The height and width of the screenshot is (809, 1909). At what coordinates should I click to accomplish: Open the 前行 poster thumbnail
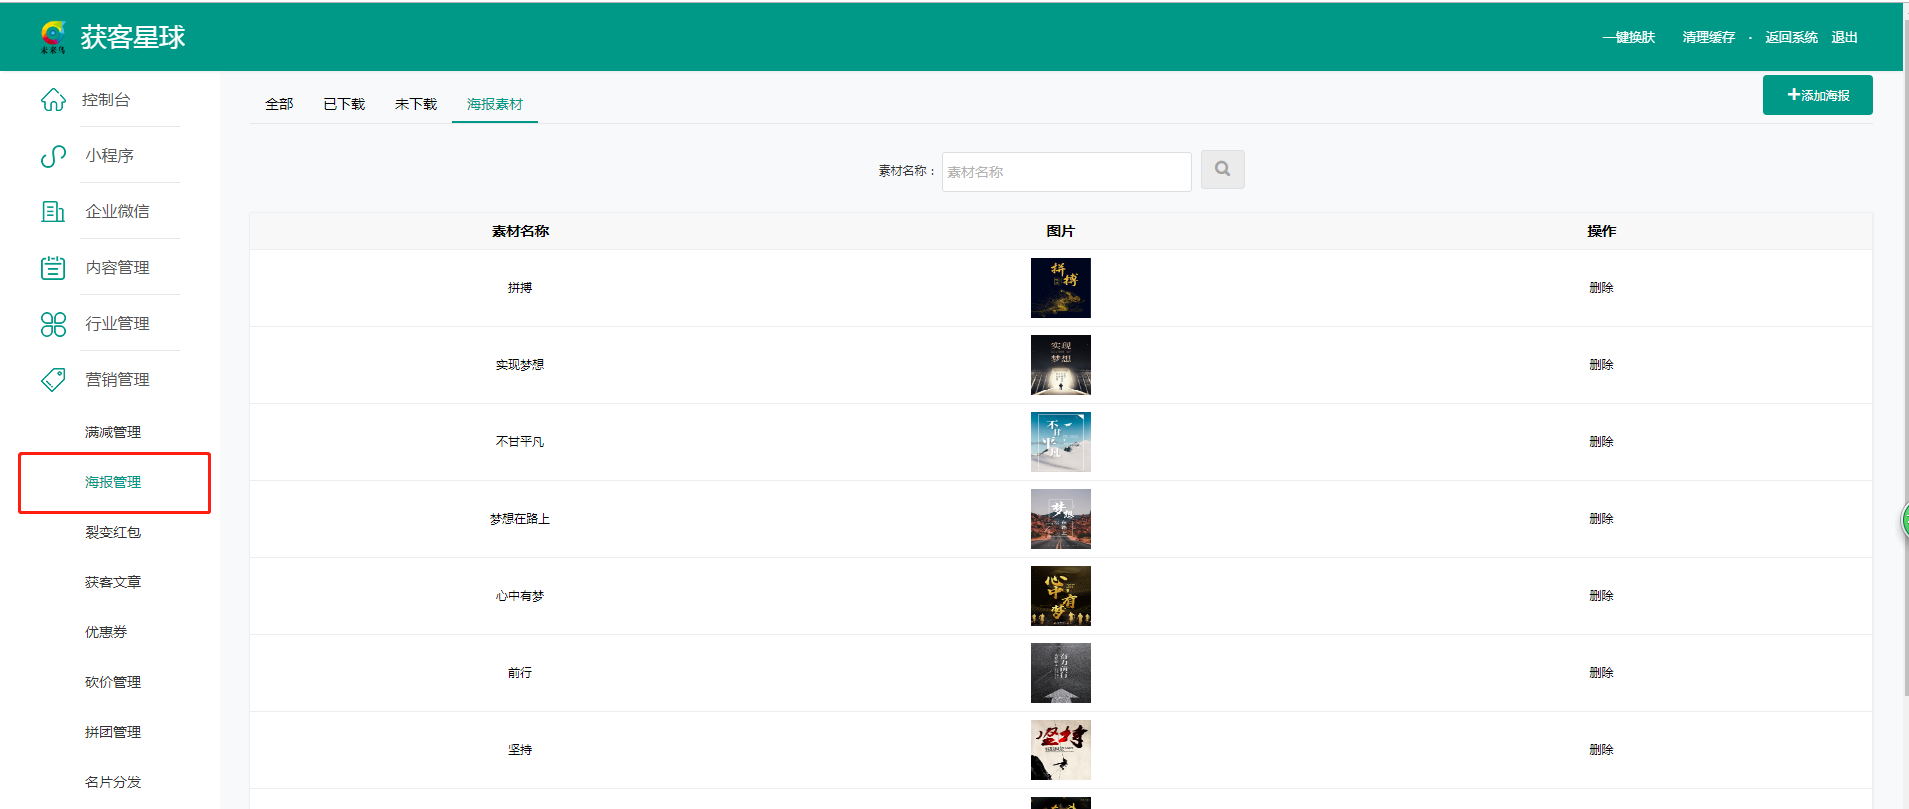(1061, 673)
